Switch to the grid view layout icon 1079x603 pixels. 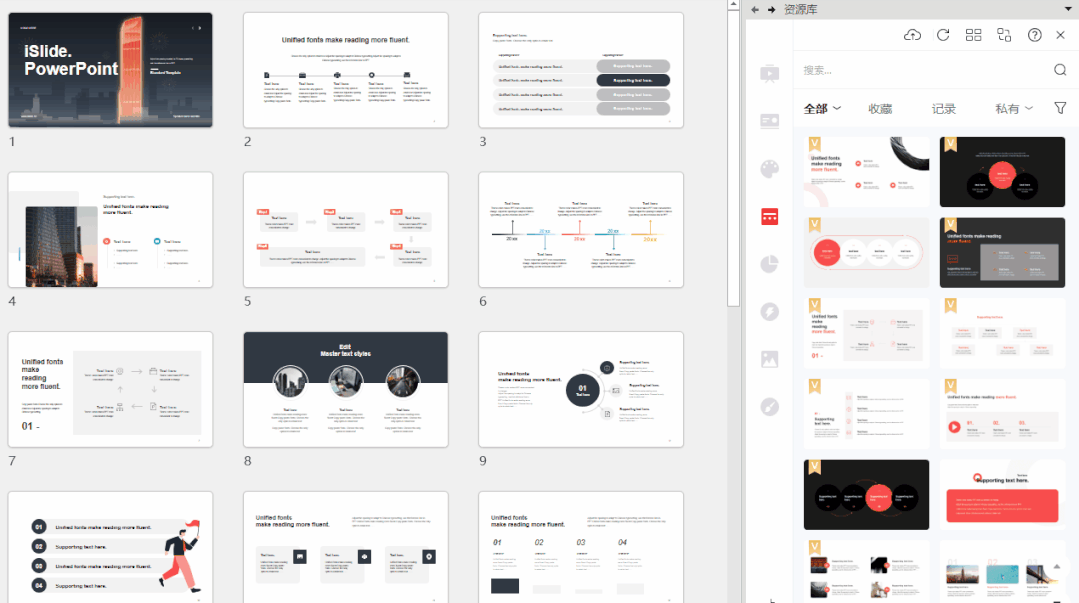click(973, 35)
